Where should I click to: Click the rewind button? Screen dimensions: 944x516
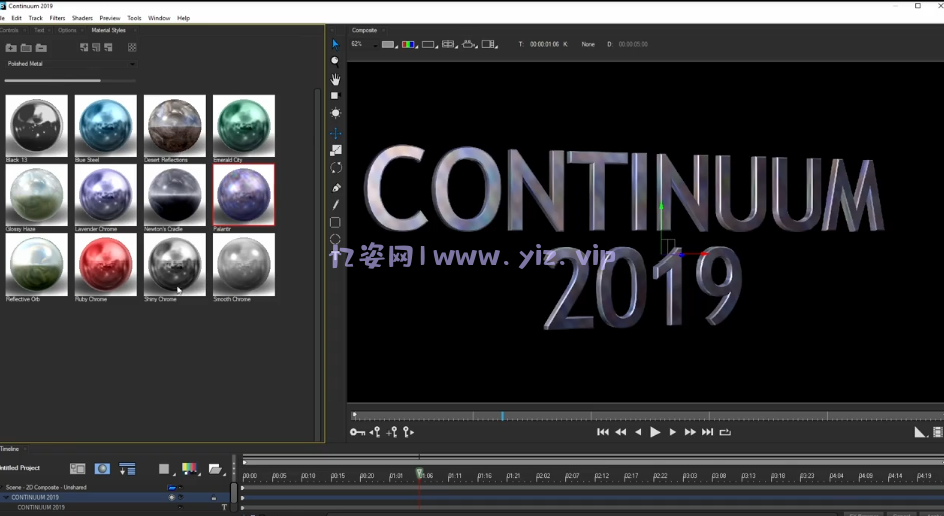[x=621, y=432]
